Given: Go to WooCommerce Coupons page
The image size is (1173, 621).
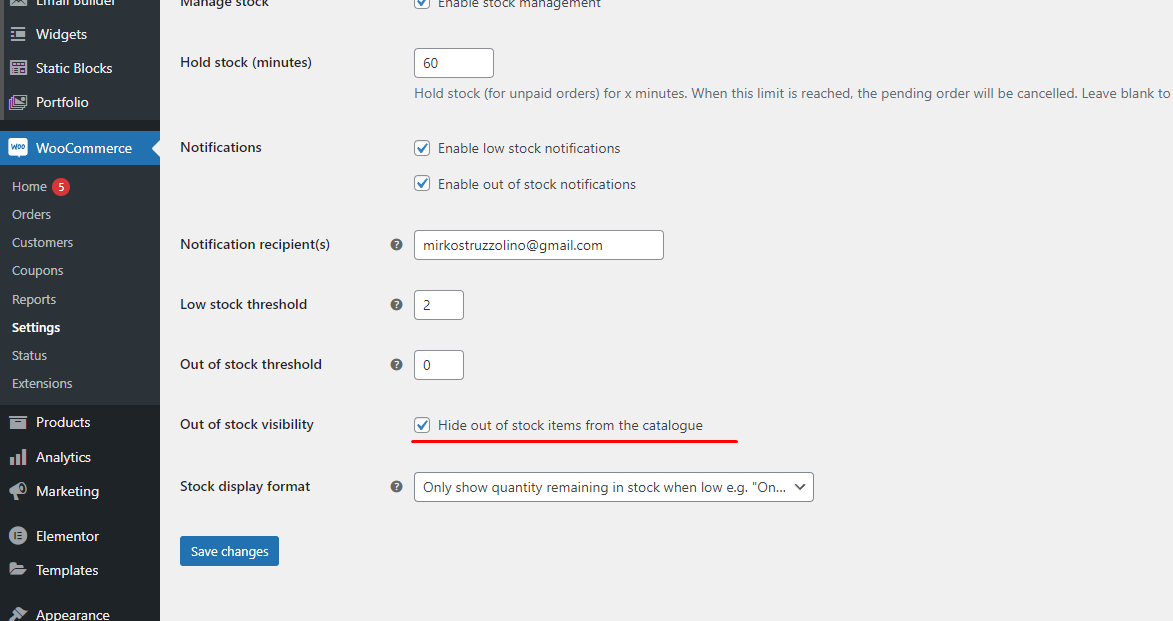Looking at the screenshot, I should (37, 270).
